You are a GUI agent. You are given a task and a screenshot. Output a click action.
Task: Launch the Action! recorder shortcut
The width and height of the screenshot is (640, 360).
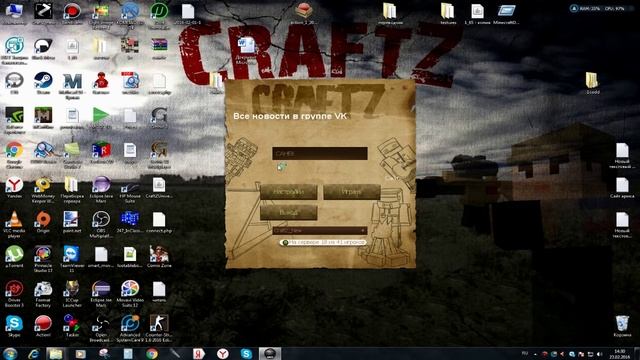point(43,326)
